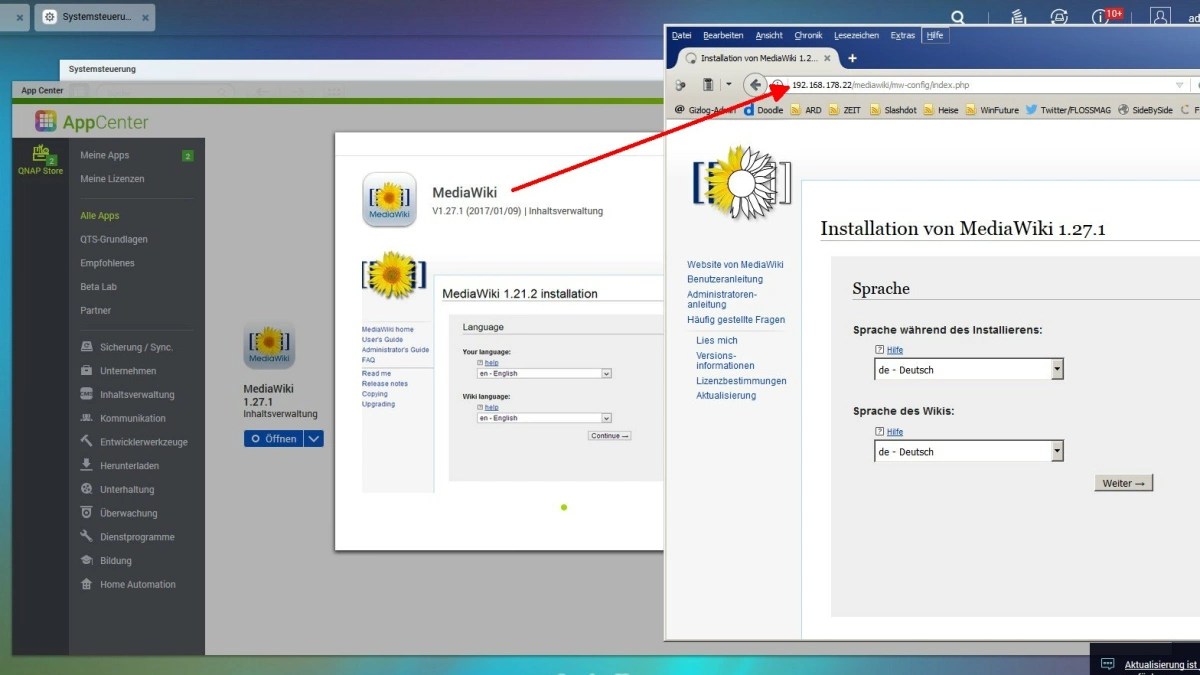Viewport: 1200px width, 675px height.
Task: Open the Bearbeiten menu
Action: (x=724, y=35)
